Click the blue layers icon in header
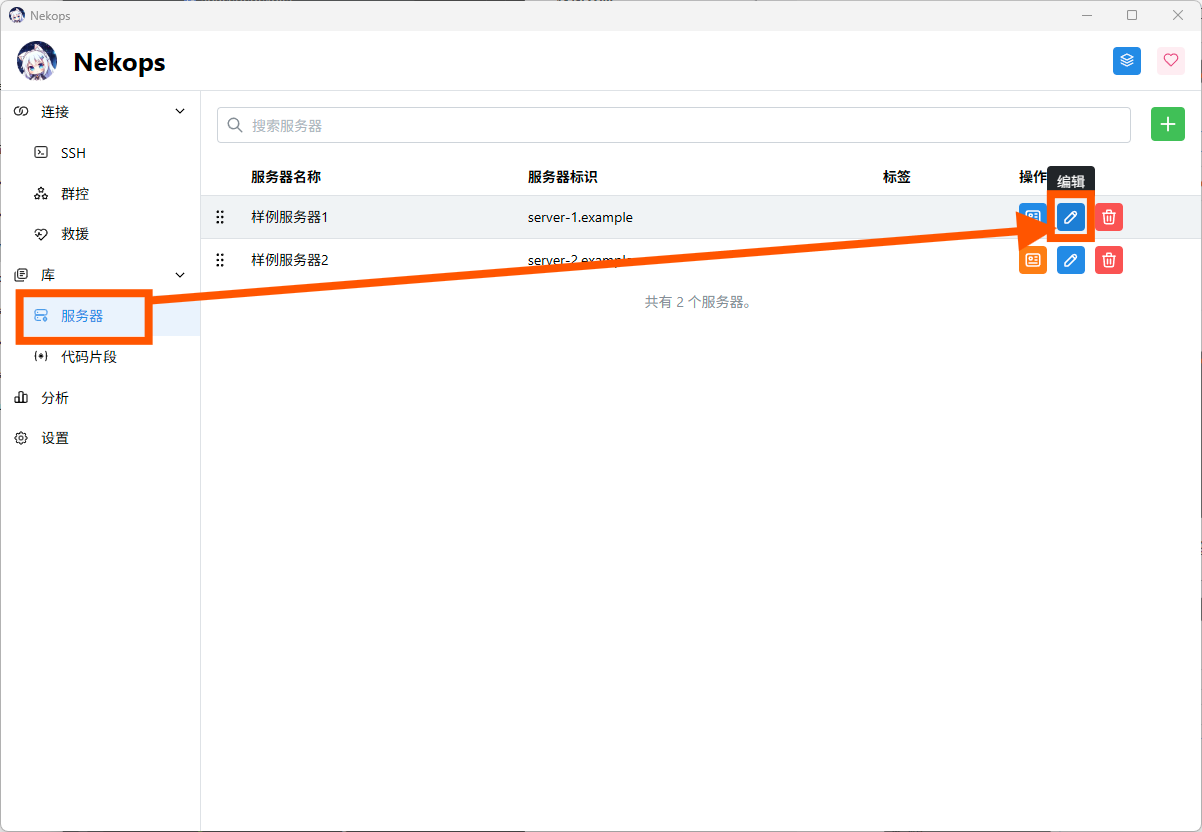This screenshot has height=832, width=1202. 1127,61
